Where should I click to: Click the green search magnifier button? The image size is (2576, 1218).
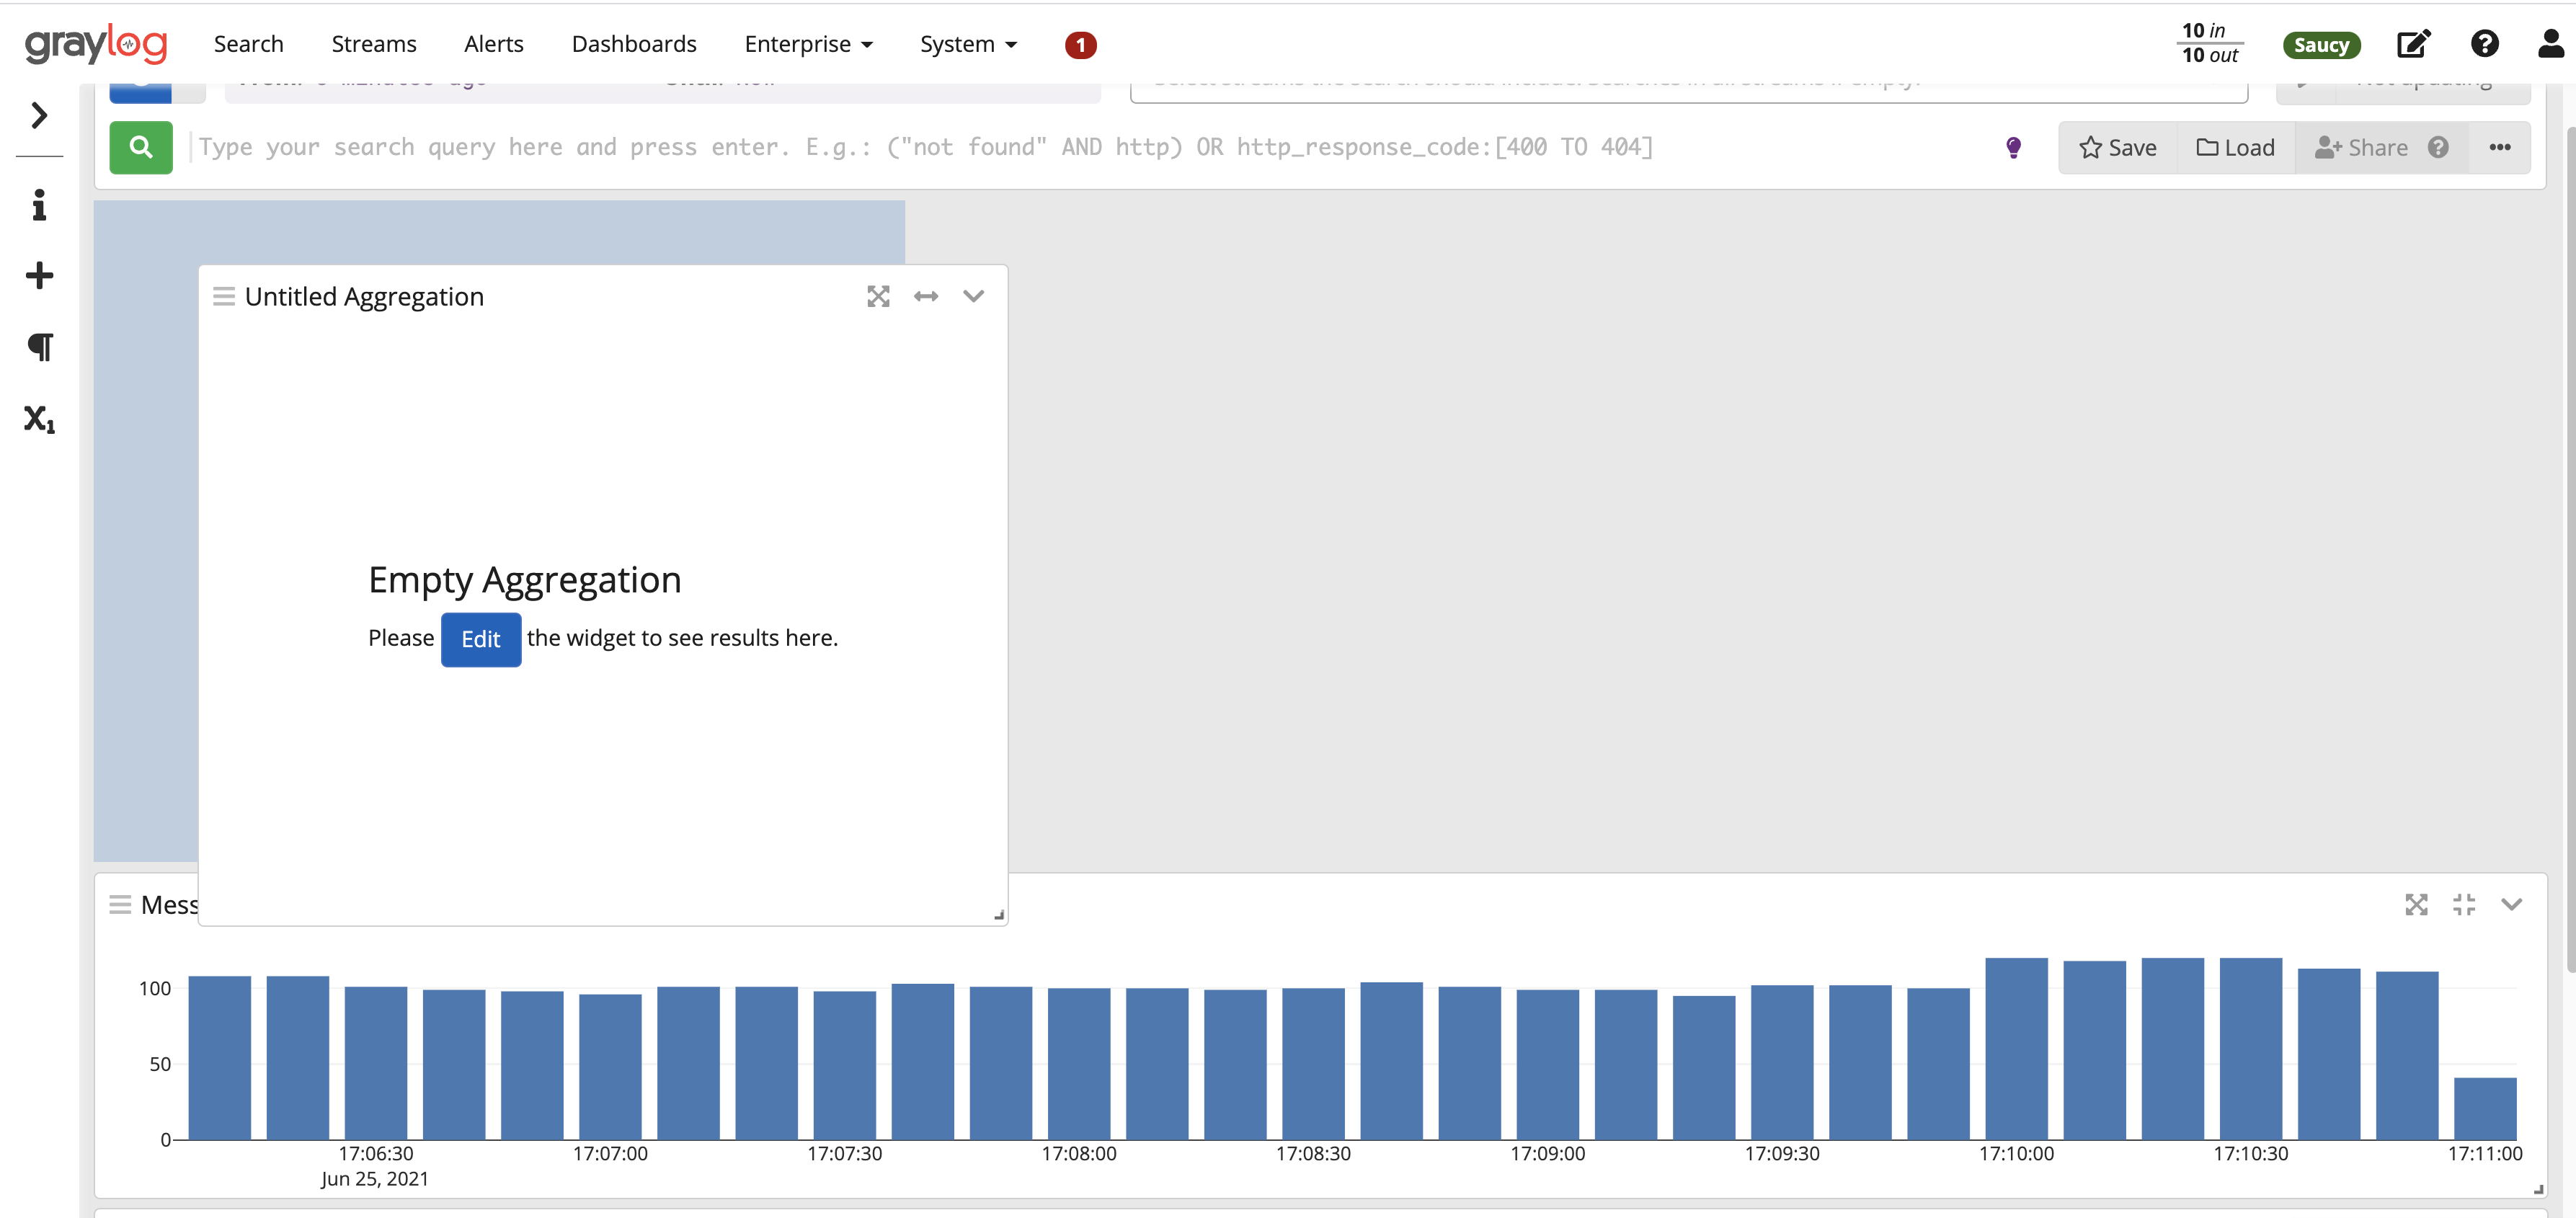(x=141, y=147)
